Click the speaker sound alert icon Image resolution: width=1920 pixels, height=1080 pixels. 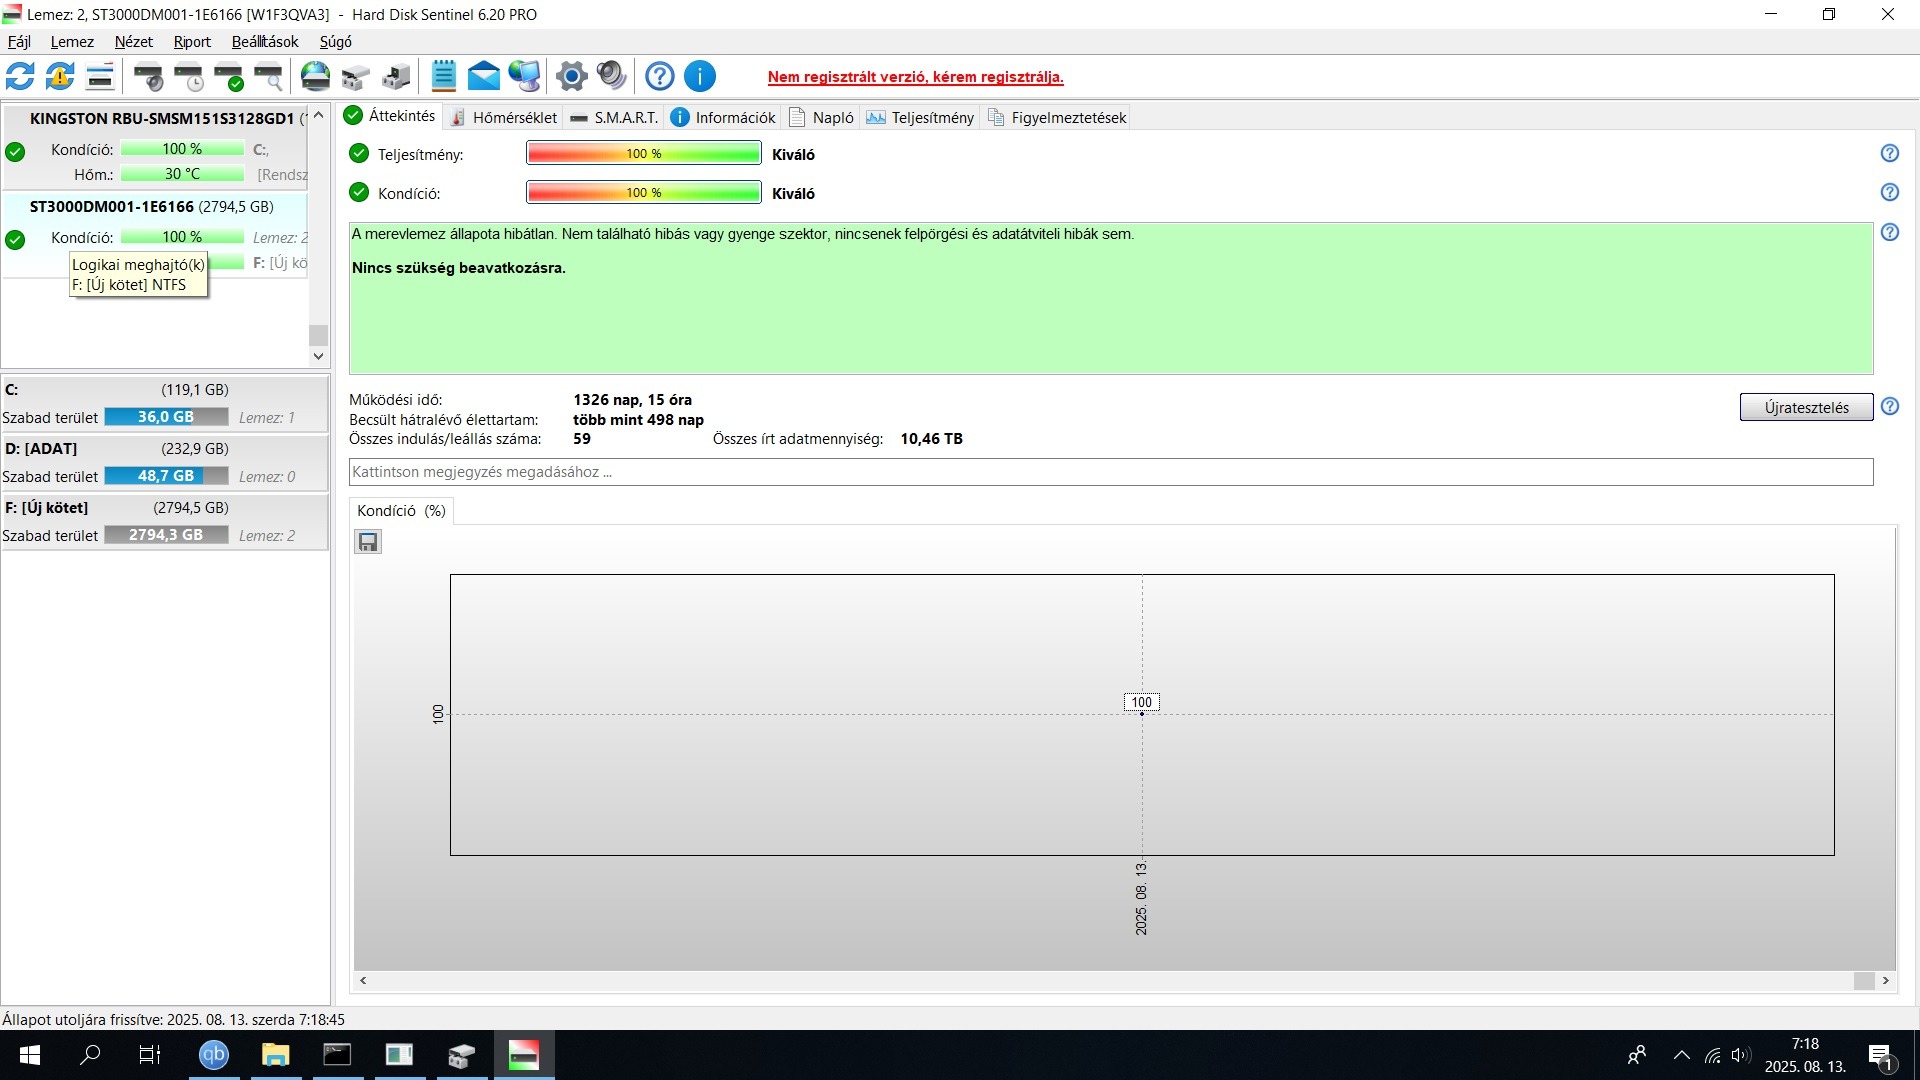[611, 76]
